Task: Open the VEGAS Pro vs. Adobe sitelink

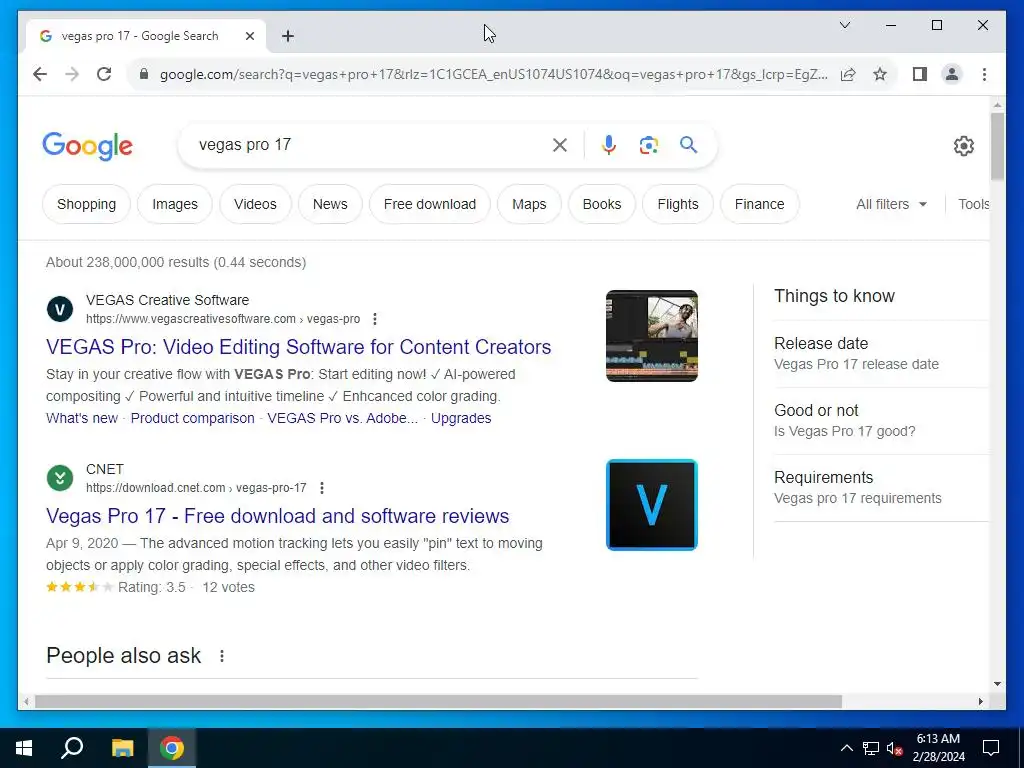Action: [342, 418]
